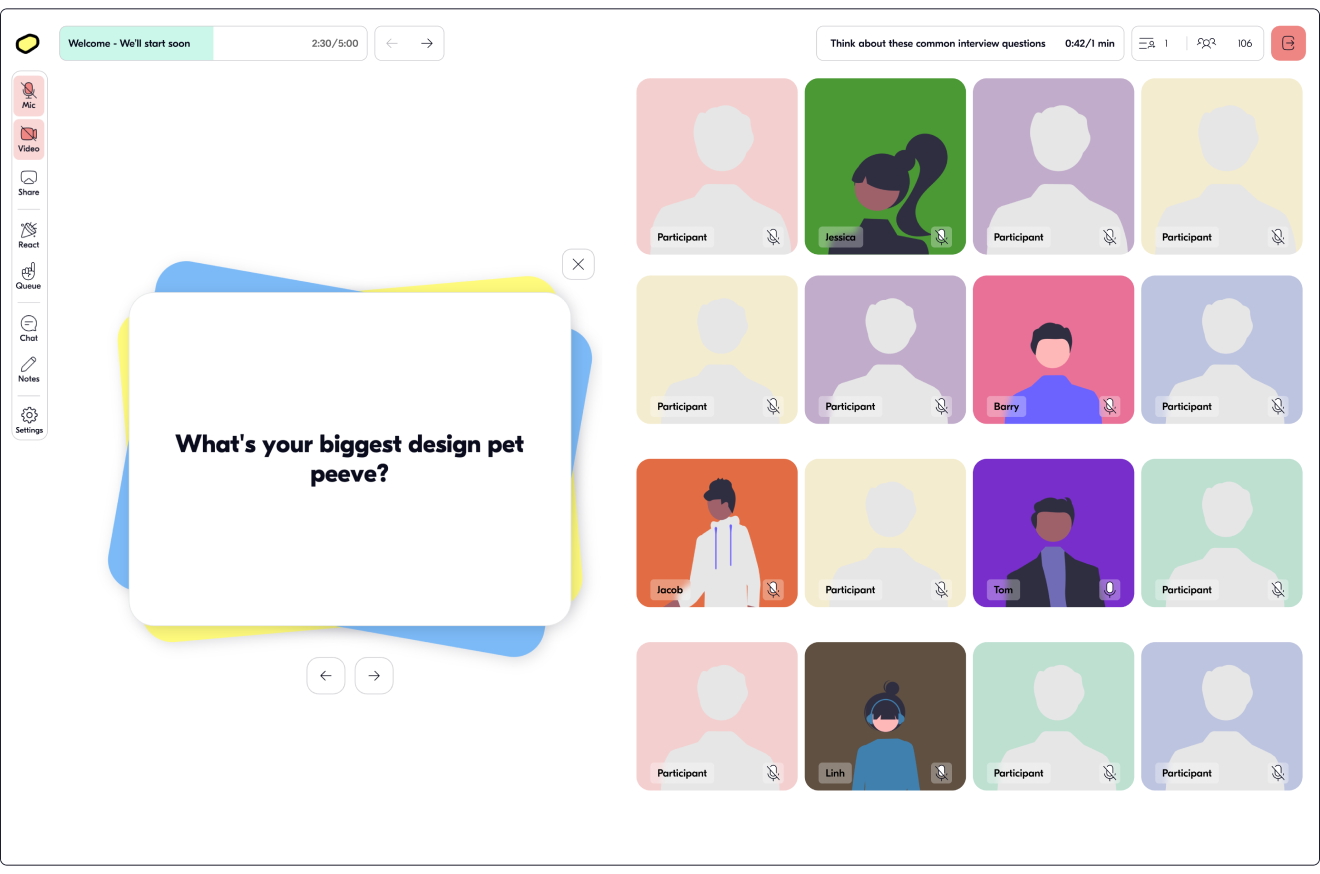Show the next question card
This screenshot has height=874, width=1320.
374,676
